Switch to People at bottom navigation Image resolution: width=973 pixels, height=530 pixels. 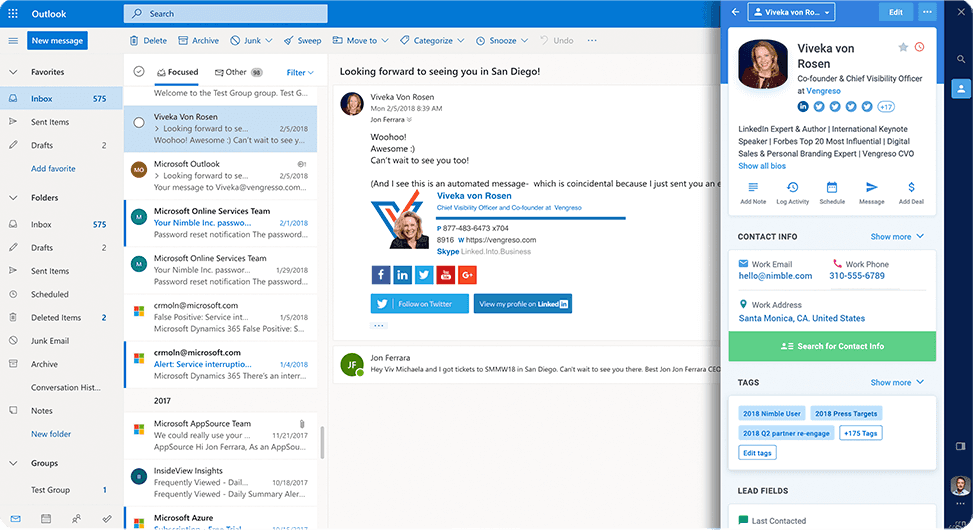click(76, 519)
